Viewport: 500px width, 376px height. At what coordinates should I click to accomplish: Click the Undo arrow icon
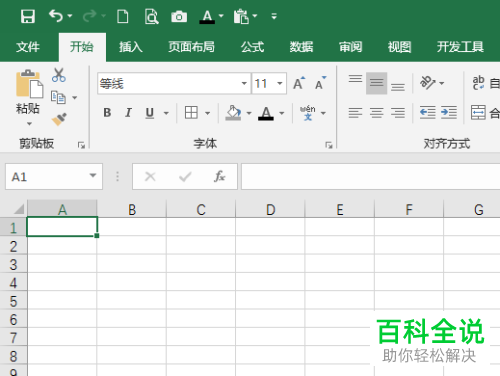point(56,16)
